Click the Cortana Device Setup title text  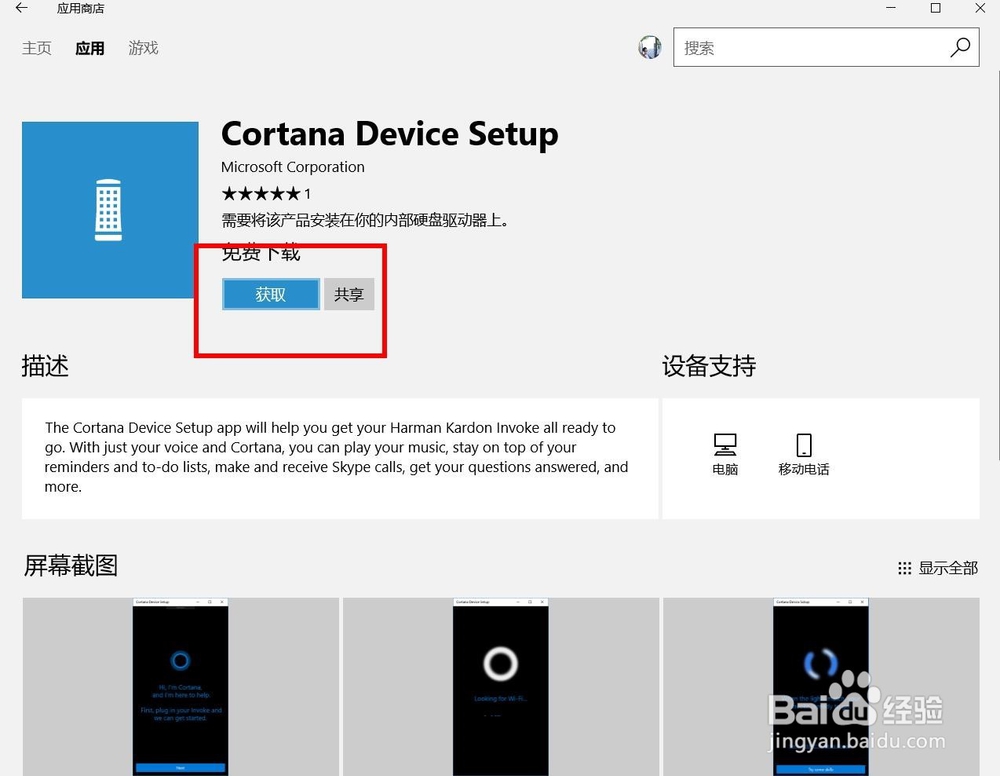[x=390, y=135]
